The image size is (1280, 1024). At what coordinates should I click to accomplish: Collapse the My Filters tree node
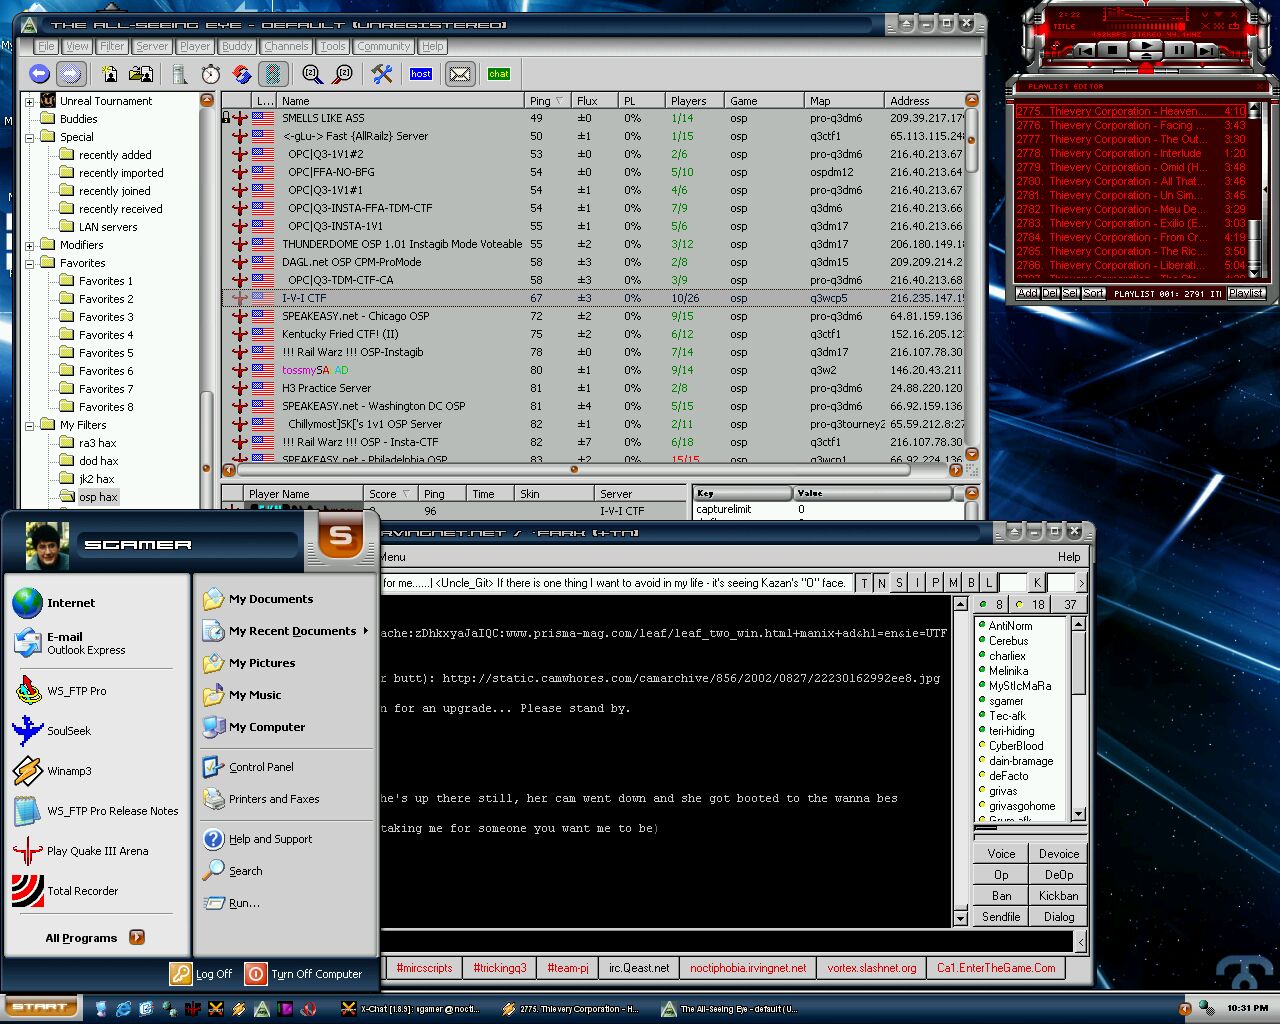click(x=30, y=425)
